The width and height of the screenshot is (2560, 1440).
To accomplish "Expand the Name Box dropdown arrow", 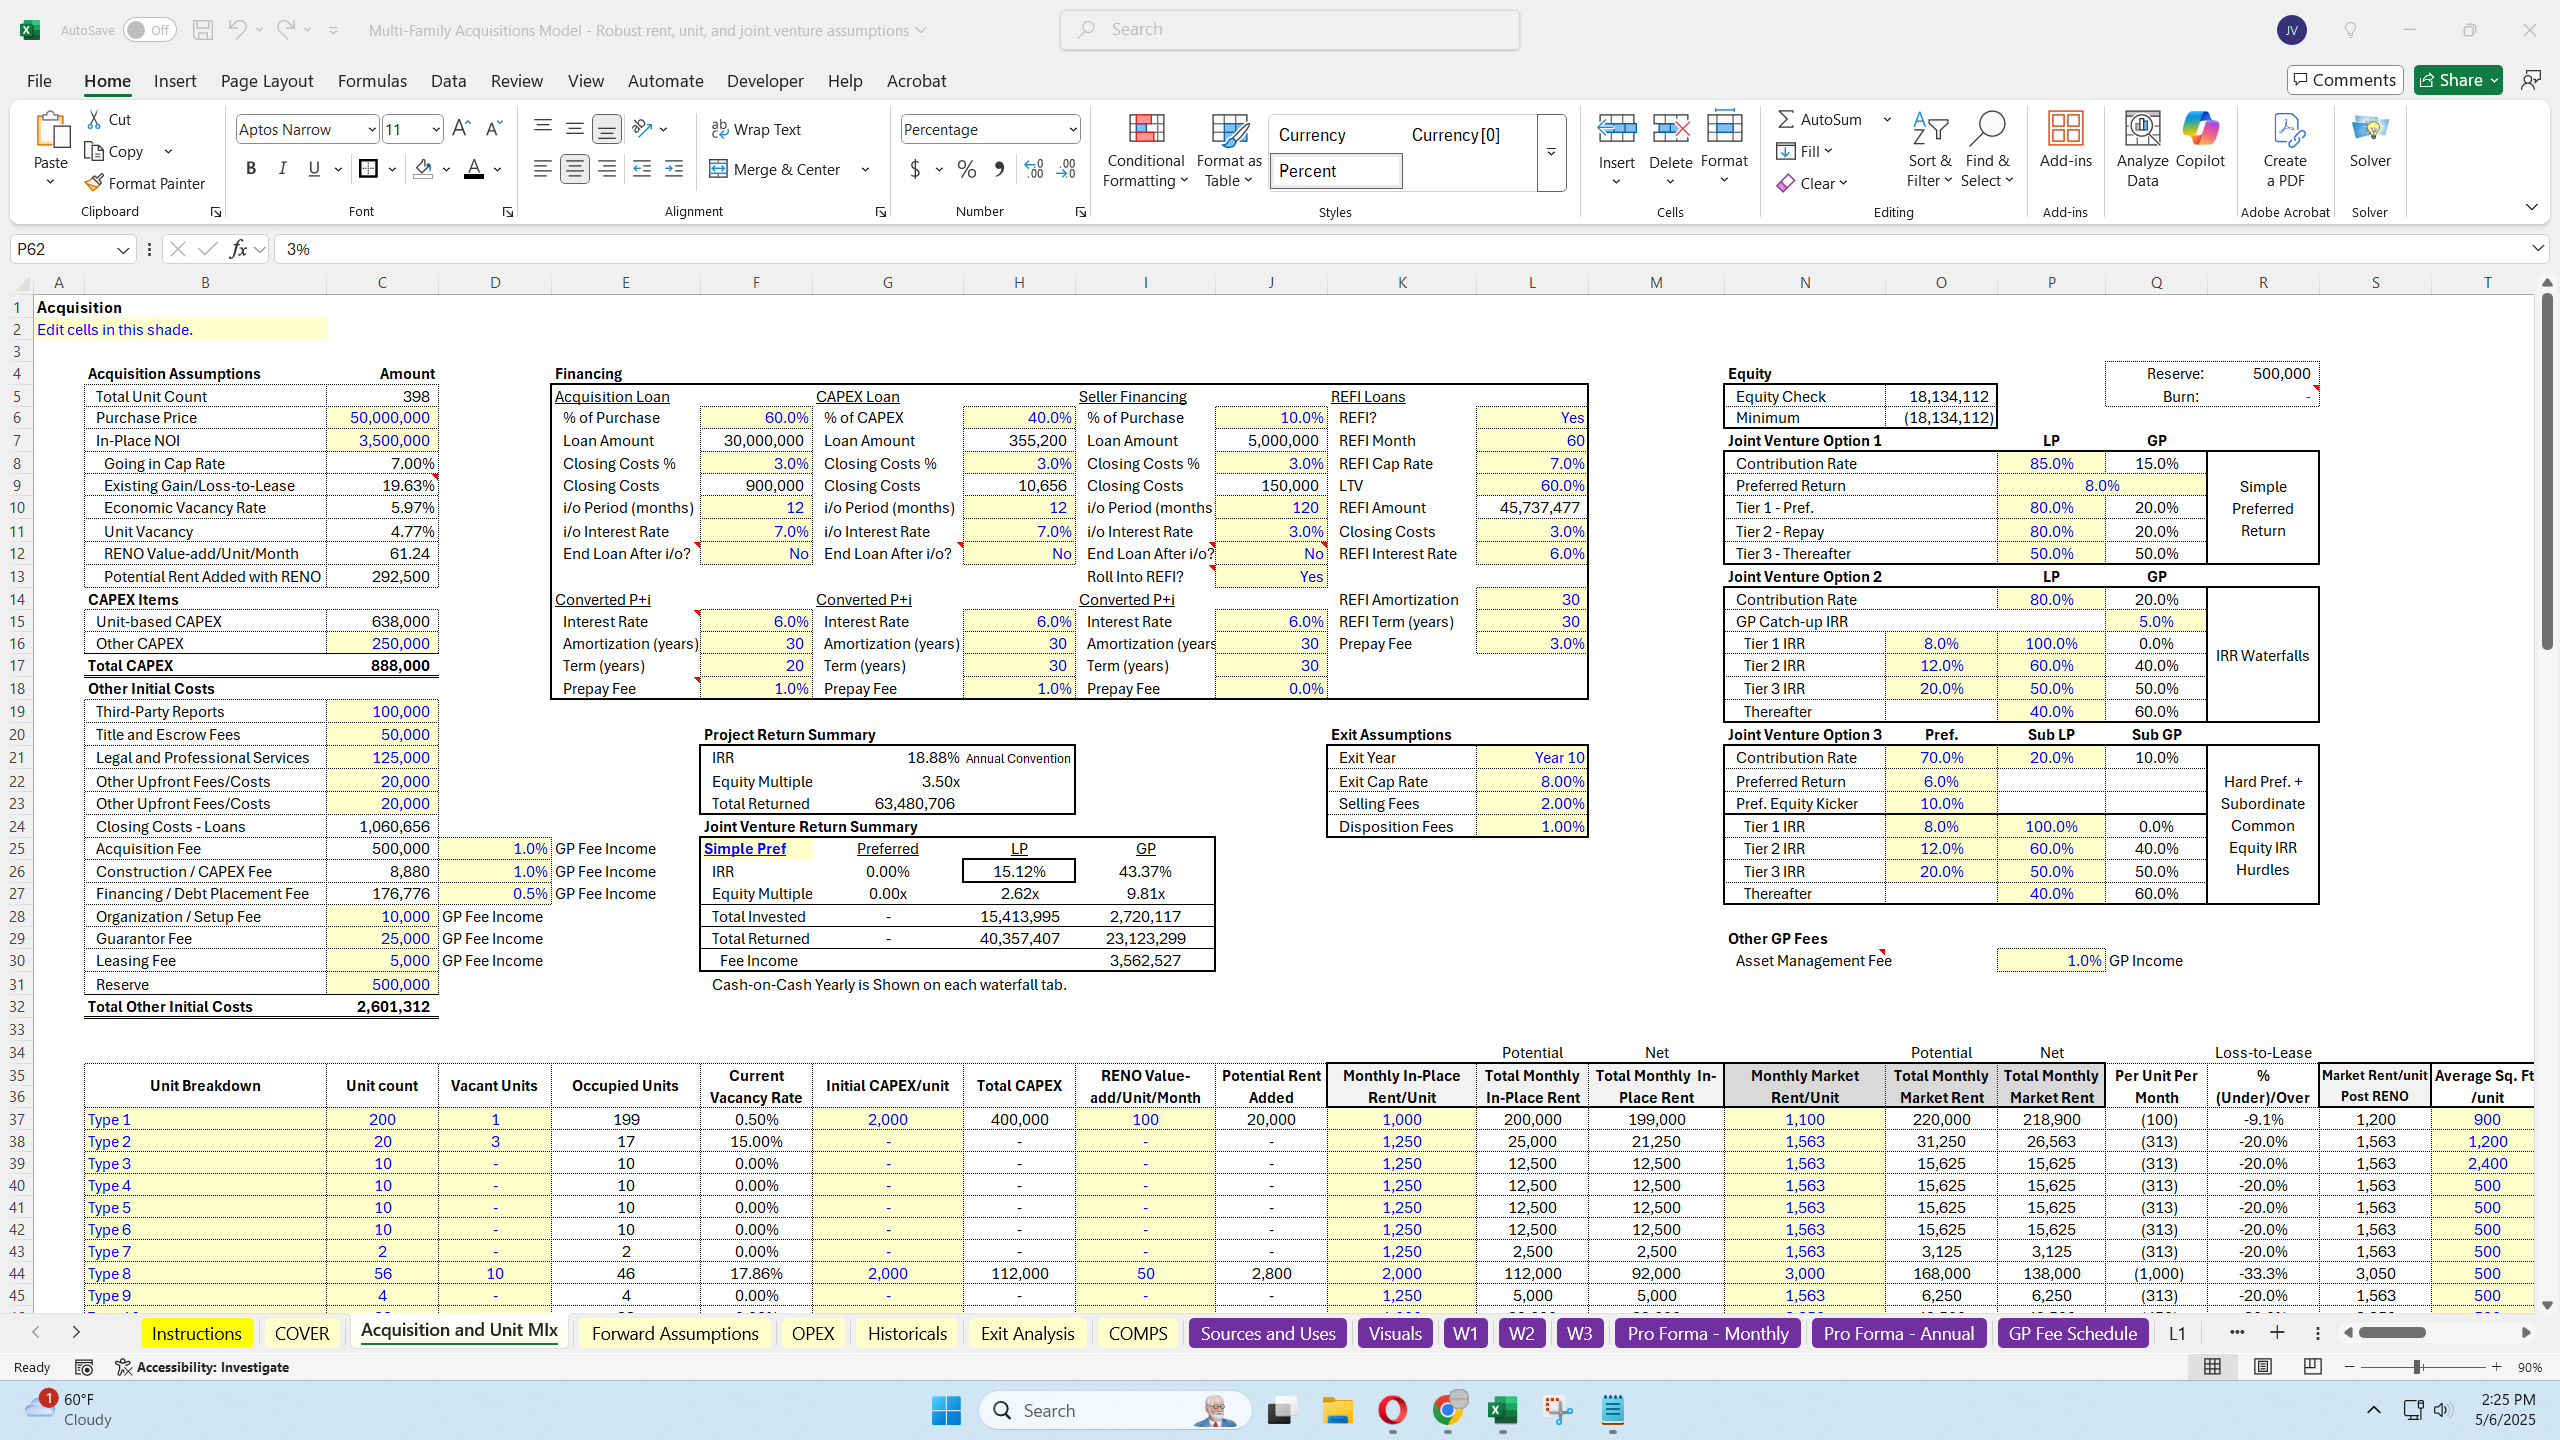I will click(x=122, y=249).
